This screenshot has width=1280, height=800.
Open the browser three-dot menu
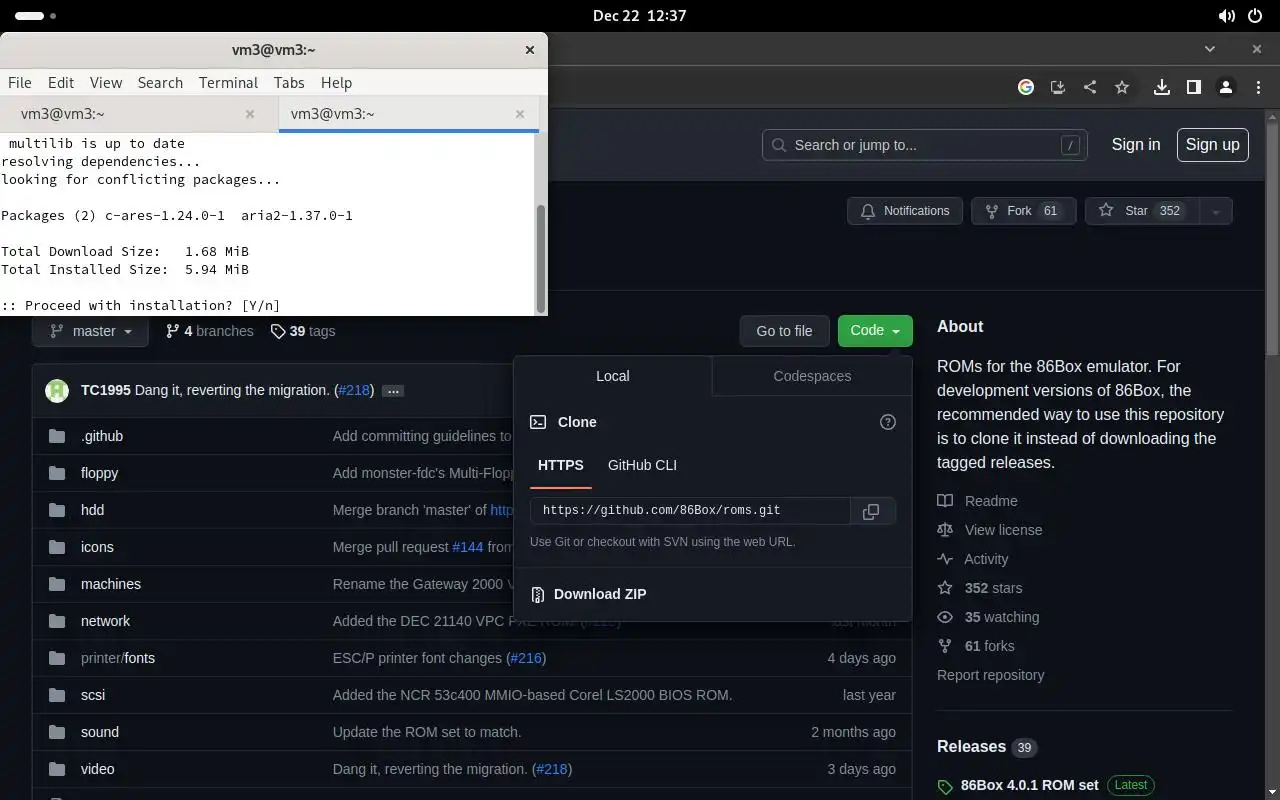(x=1257, y=87)
